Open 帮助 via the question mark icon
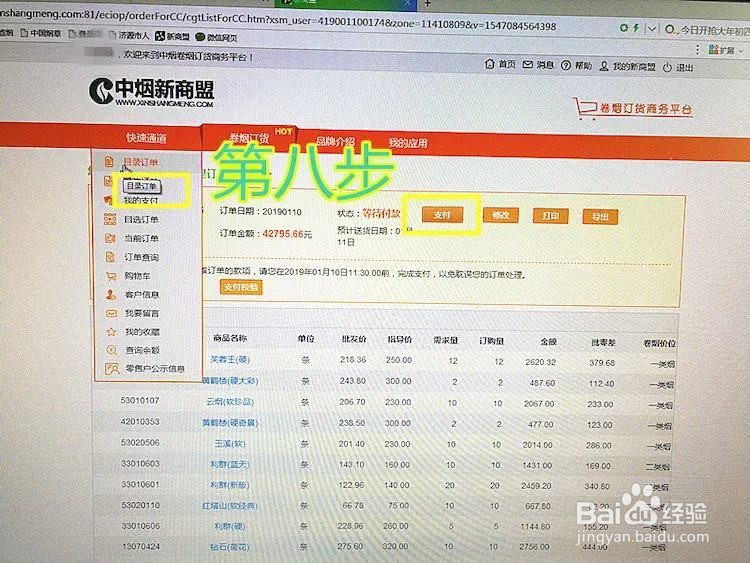 coord(565,66)
